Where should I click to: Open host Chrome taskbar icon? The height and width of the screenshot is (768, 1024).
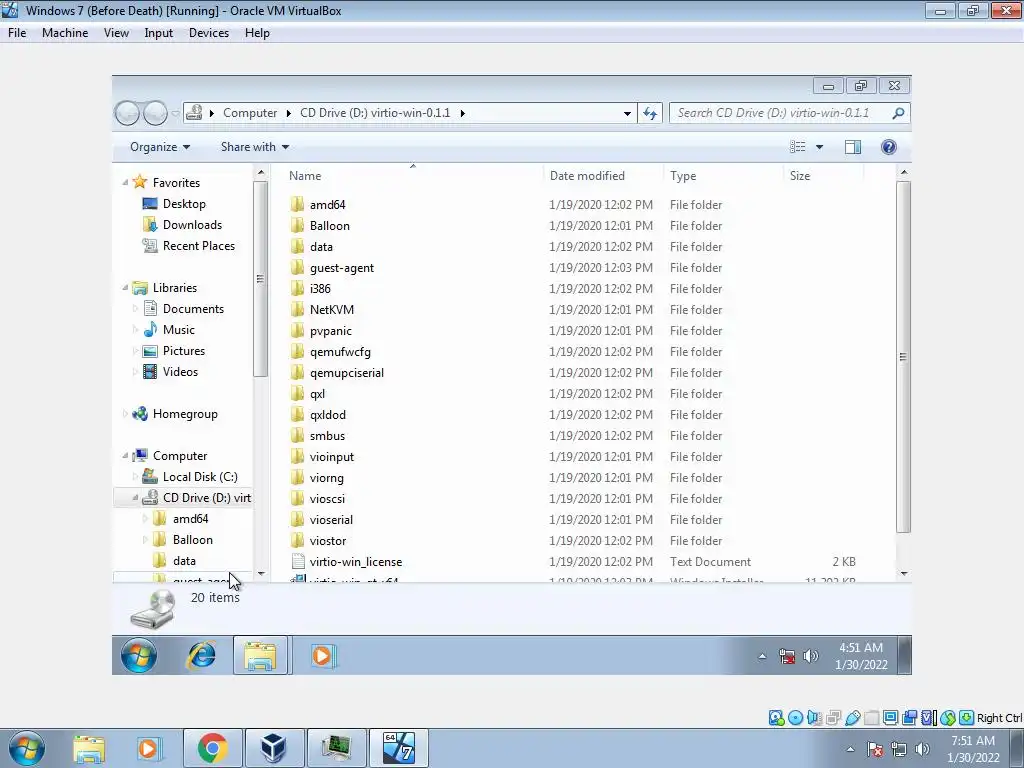pos(212,748)
